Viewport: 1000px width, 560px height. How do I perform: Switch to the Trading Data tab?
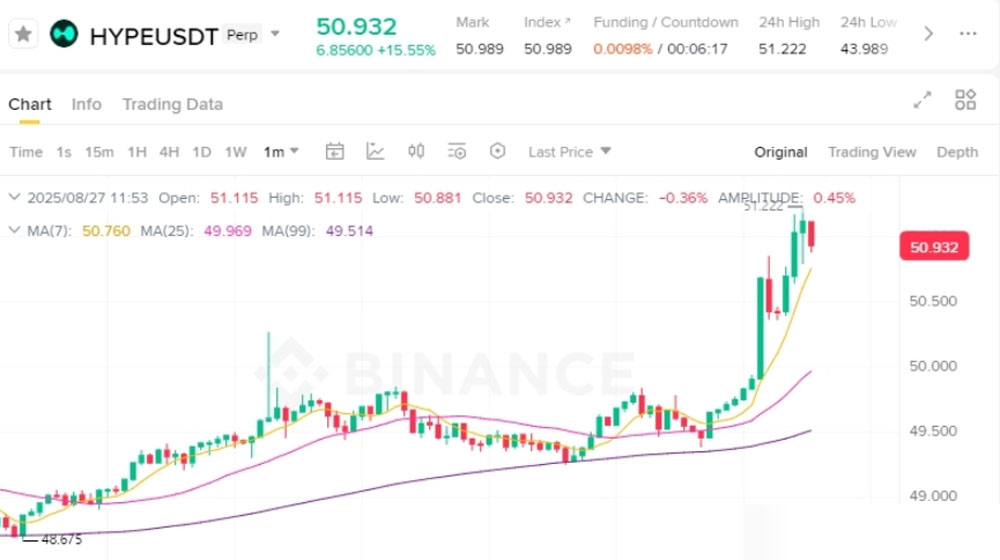[x=172, y=104]
